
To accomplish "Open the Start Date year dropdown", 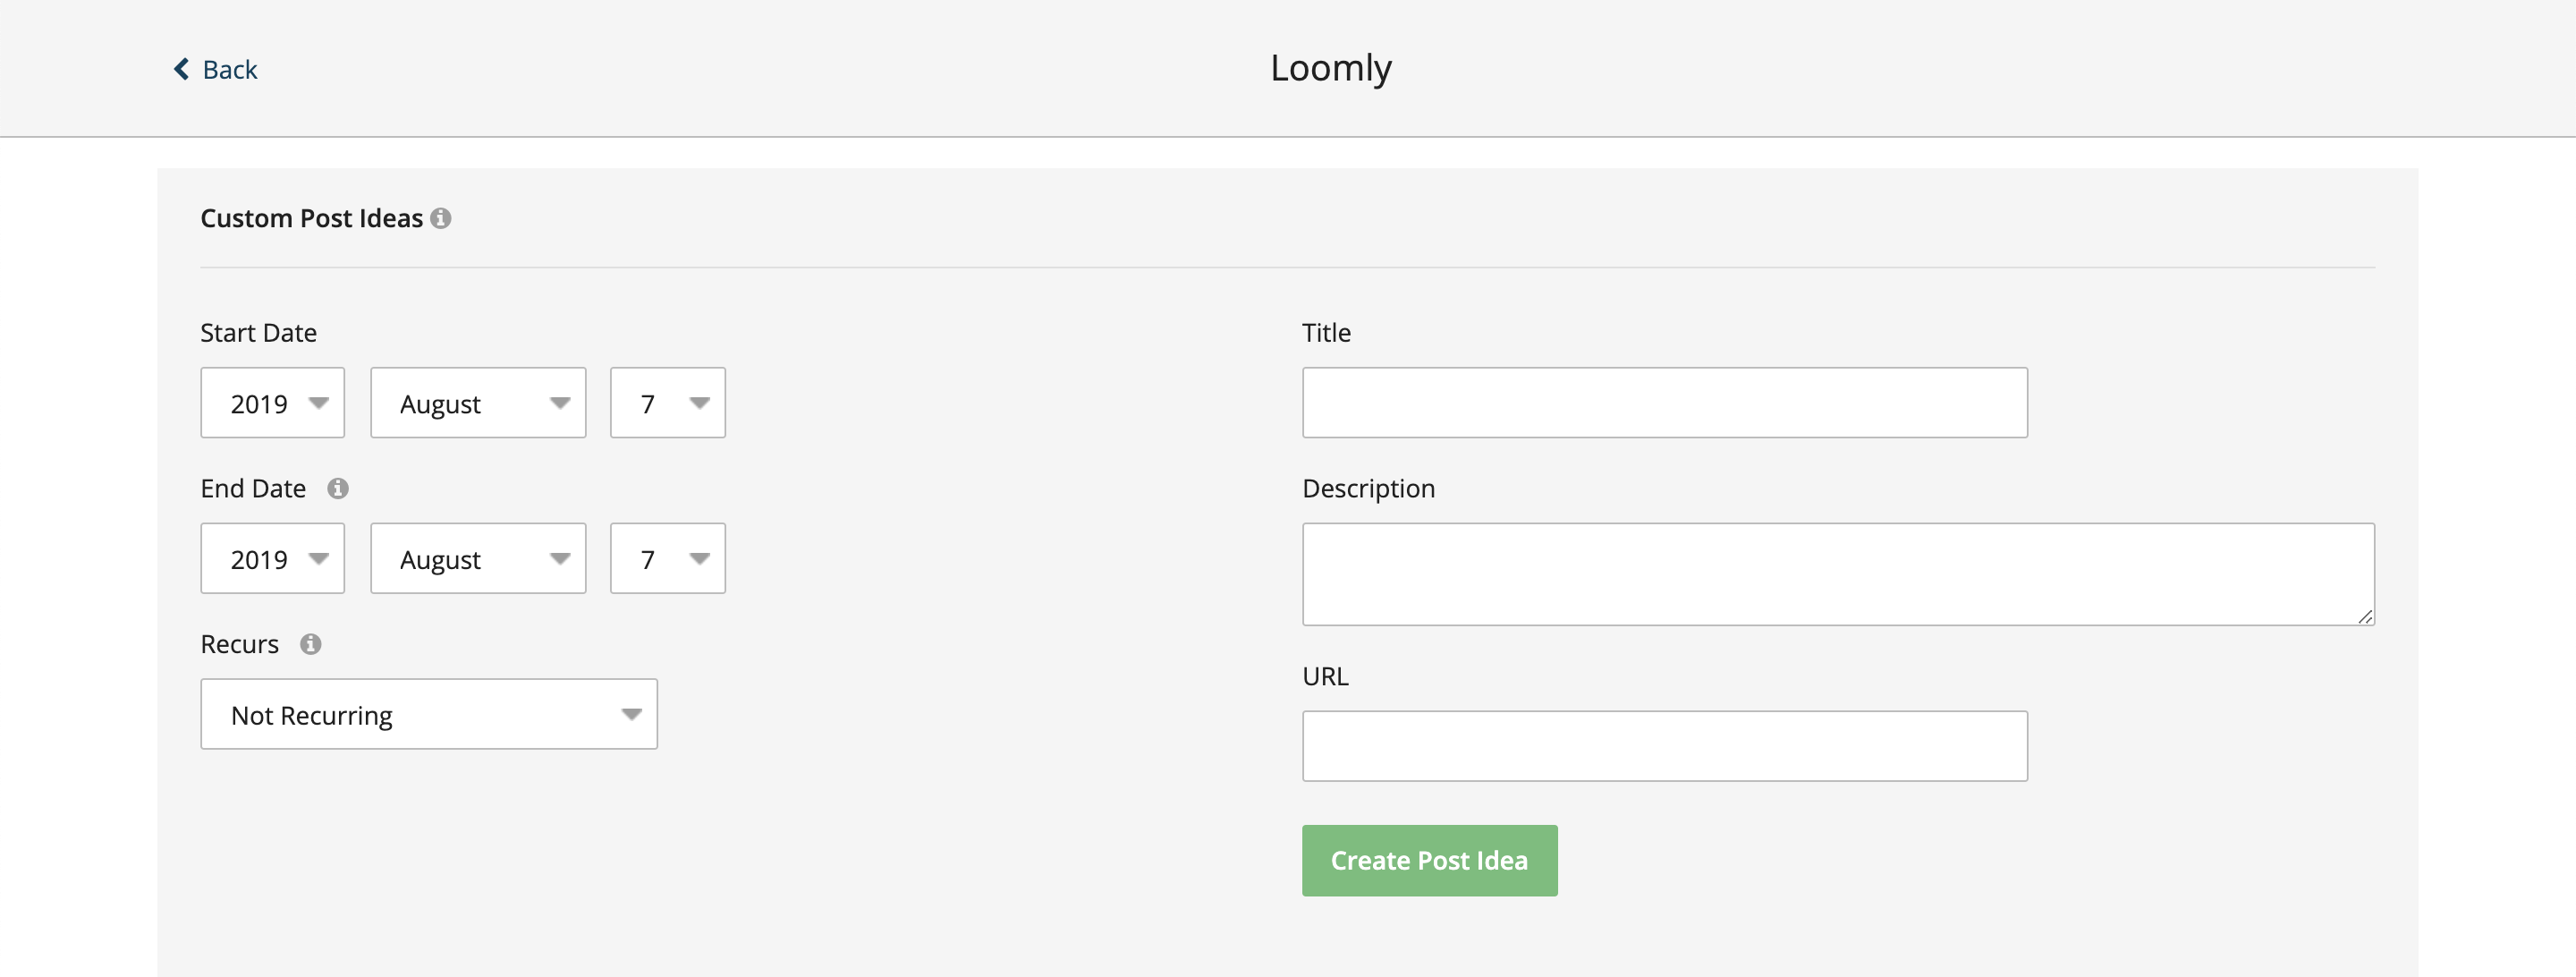I will click(273, 403).
